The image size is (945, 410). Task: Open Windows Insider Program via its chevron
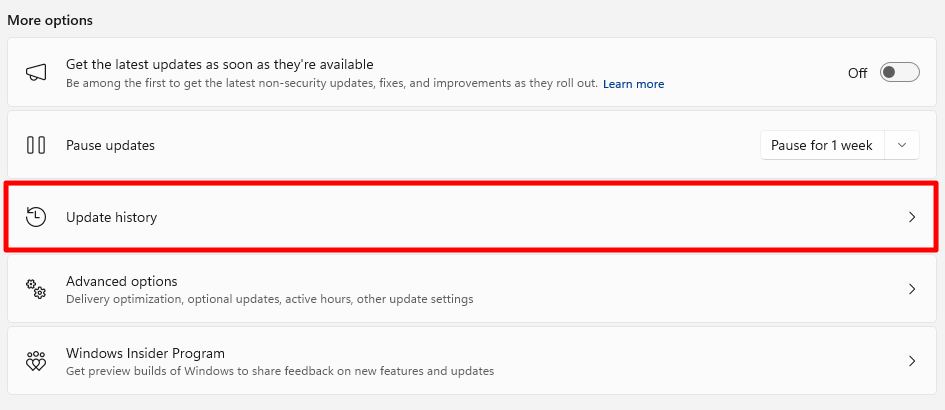(912, 361)
